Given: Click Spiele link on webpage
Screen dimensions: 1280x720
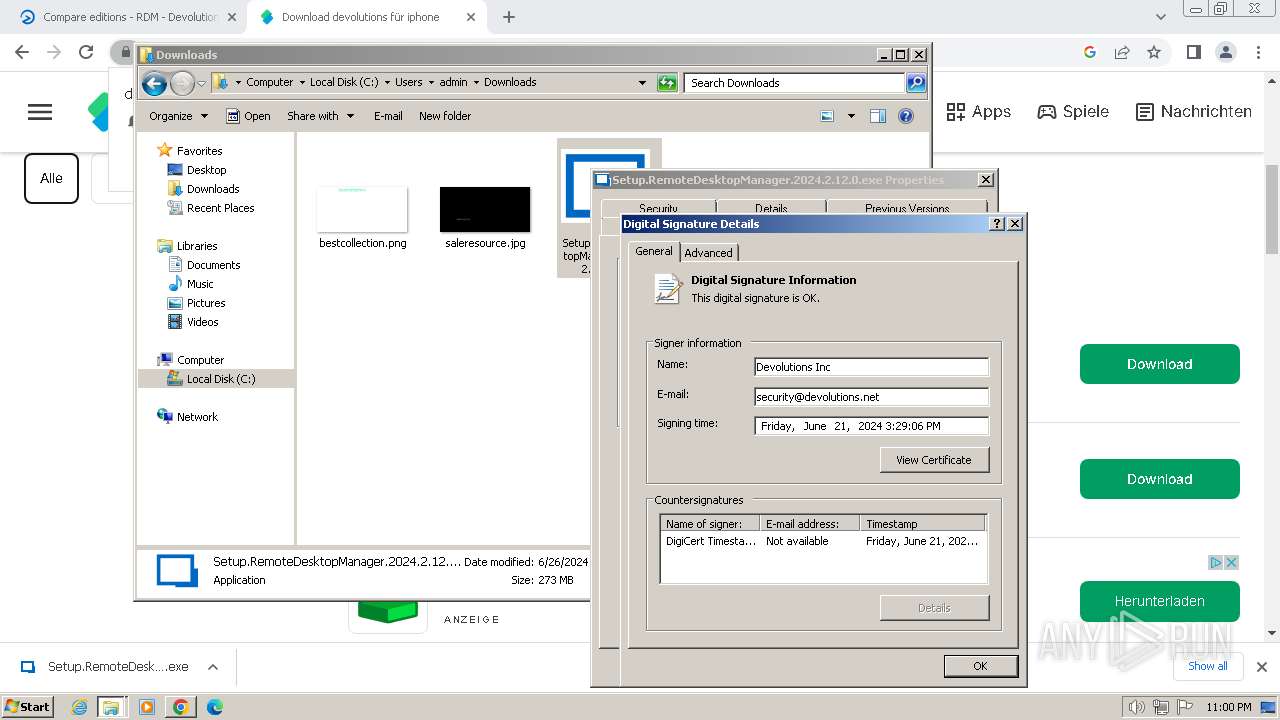Looking at the screenshot, I should (1073, 112).
